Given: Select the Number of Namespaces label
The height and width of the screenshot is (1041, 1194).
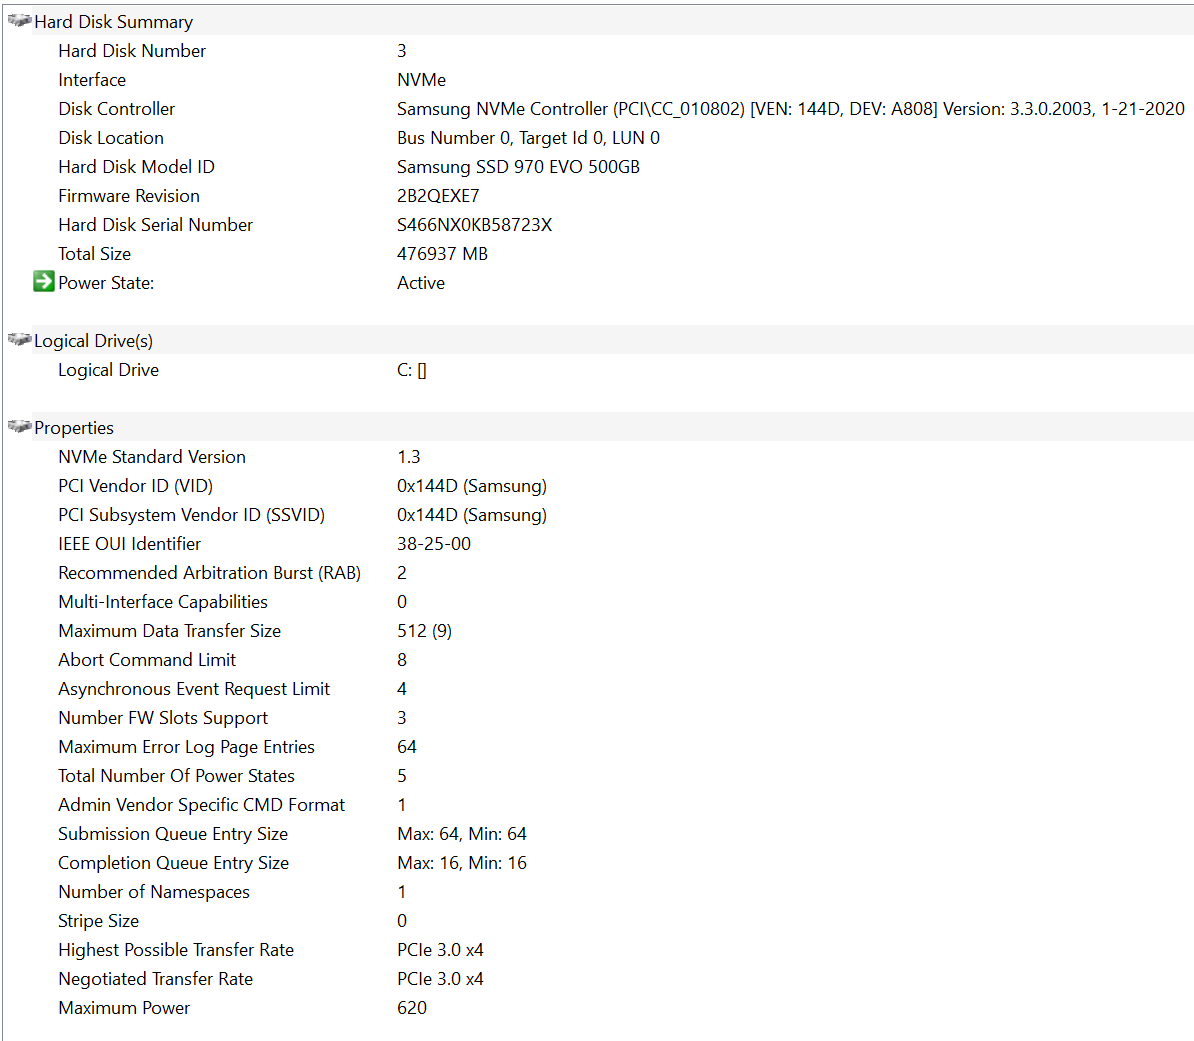Looking at the screenshot, I should click(154, 892).
